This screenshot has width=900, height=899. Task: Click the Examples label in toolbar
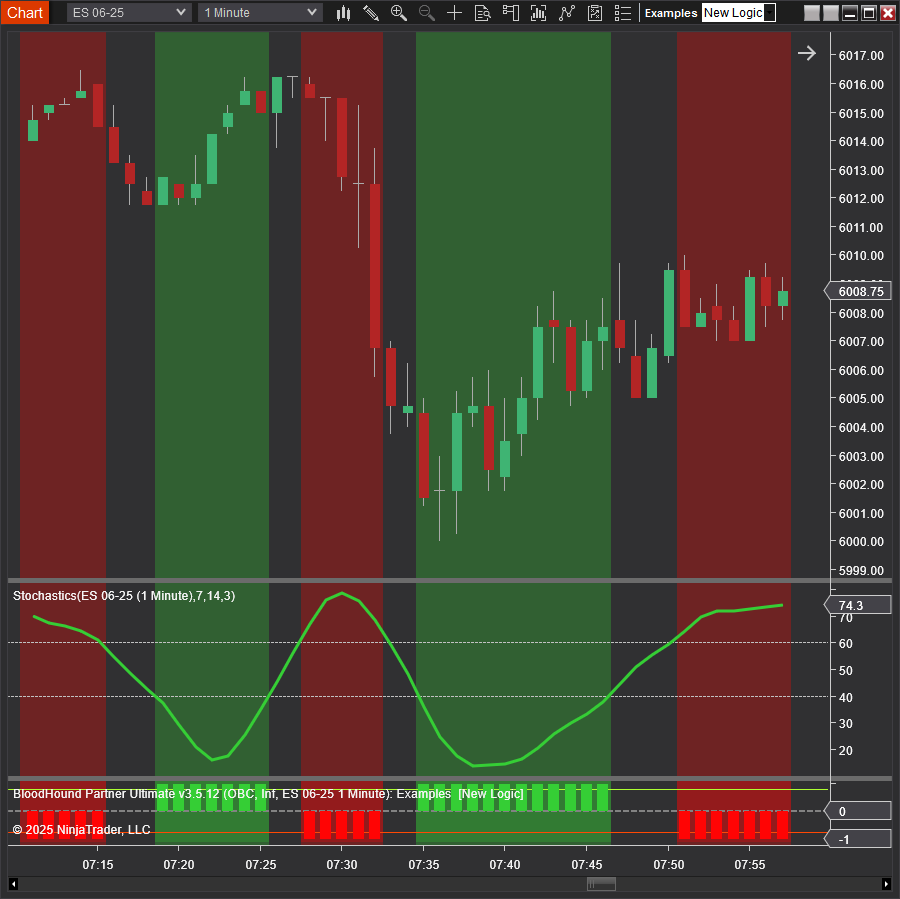click(671, 13)
